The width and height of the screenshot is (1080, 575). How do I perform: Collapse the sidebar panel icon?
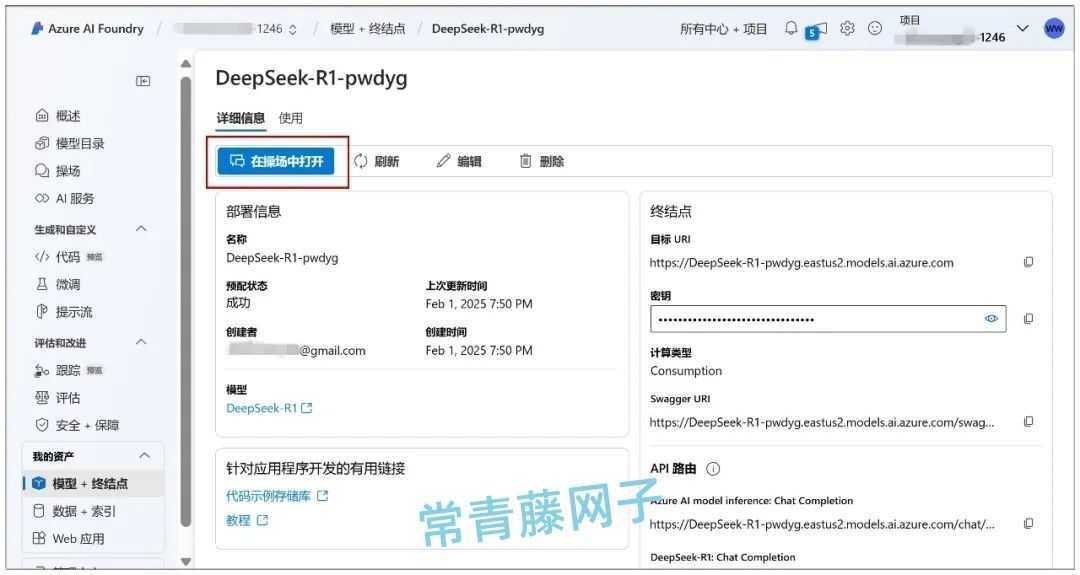click(143, 81)
